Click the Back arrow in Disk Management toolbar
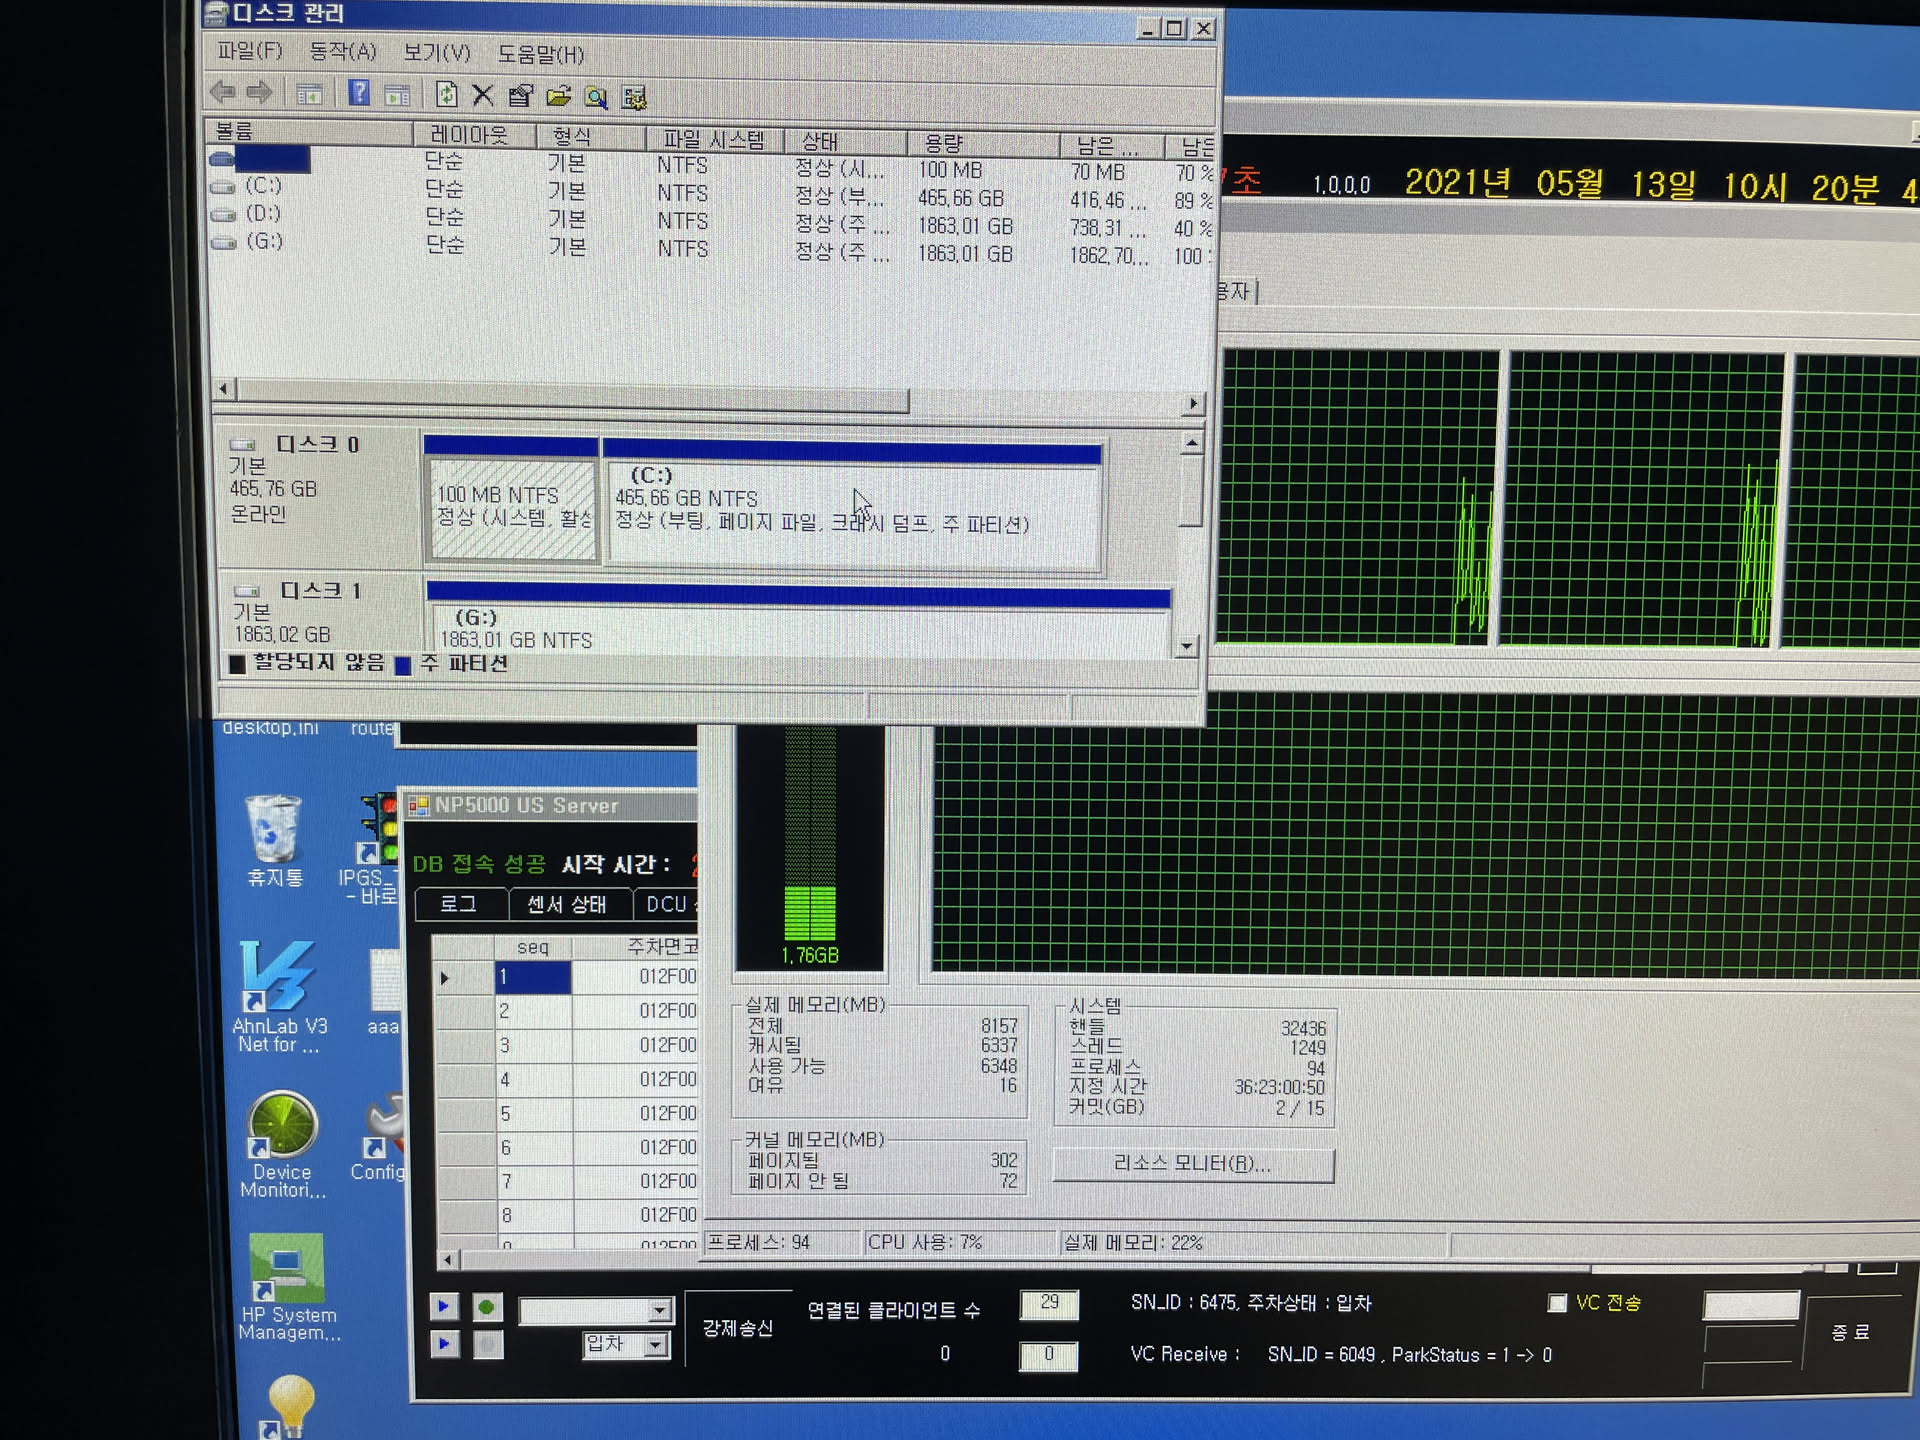The height and width of the screenshot is (1440, 1920). tap(223, 93)
